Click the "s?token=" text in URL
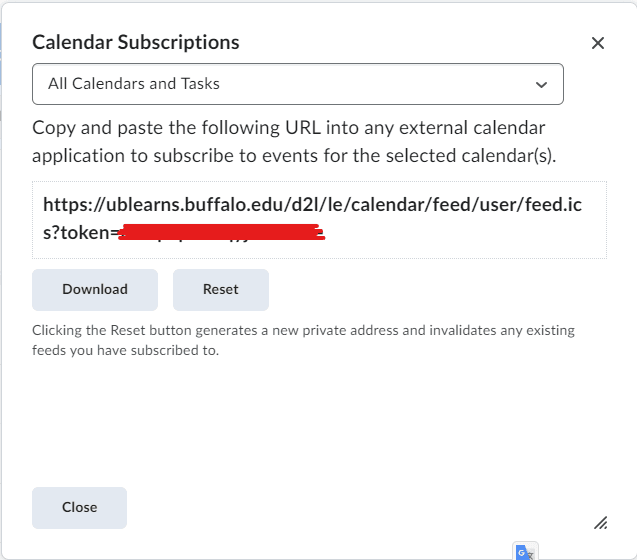Screen dimensions: 637x560 80,234
